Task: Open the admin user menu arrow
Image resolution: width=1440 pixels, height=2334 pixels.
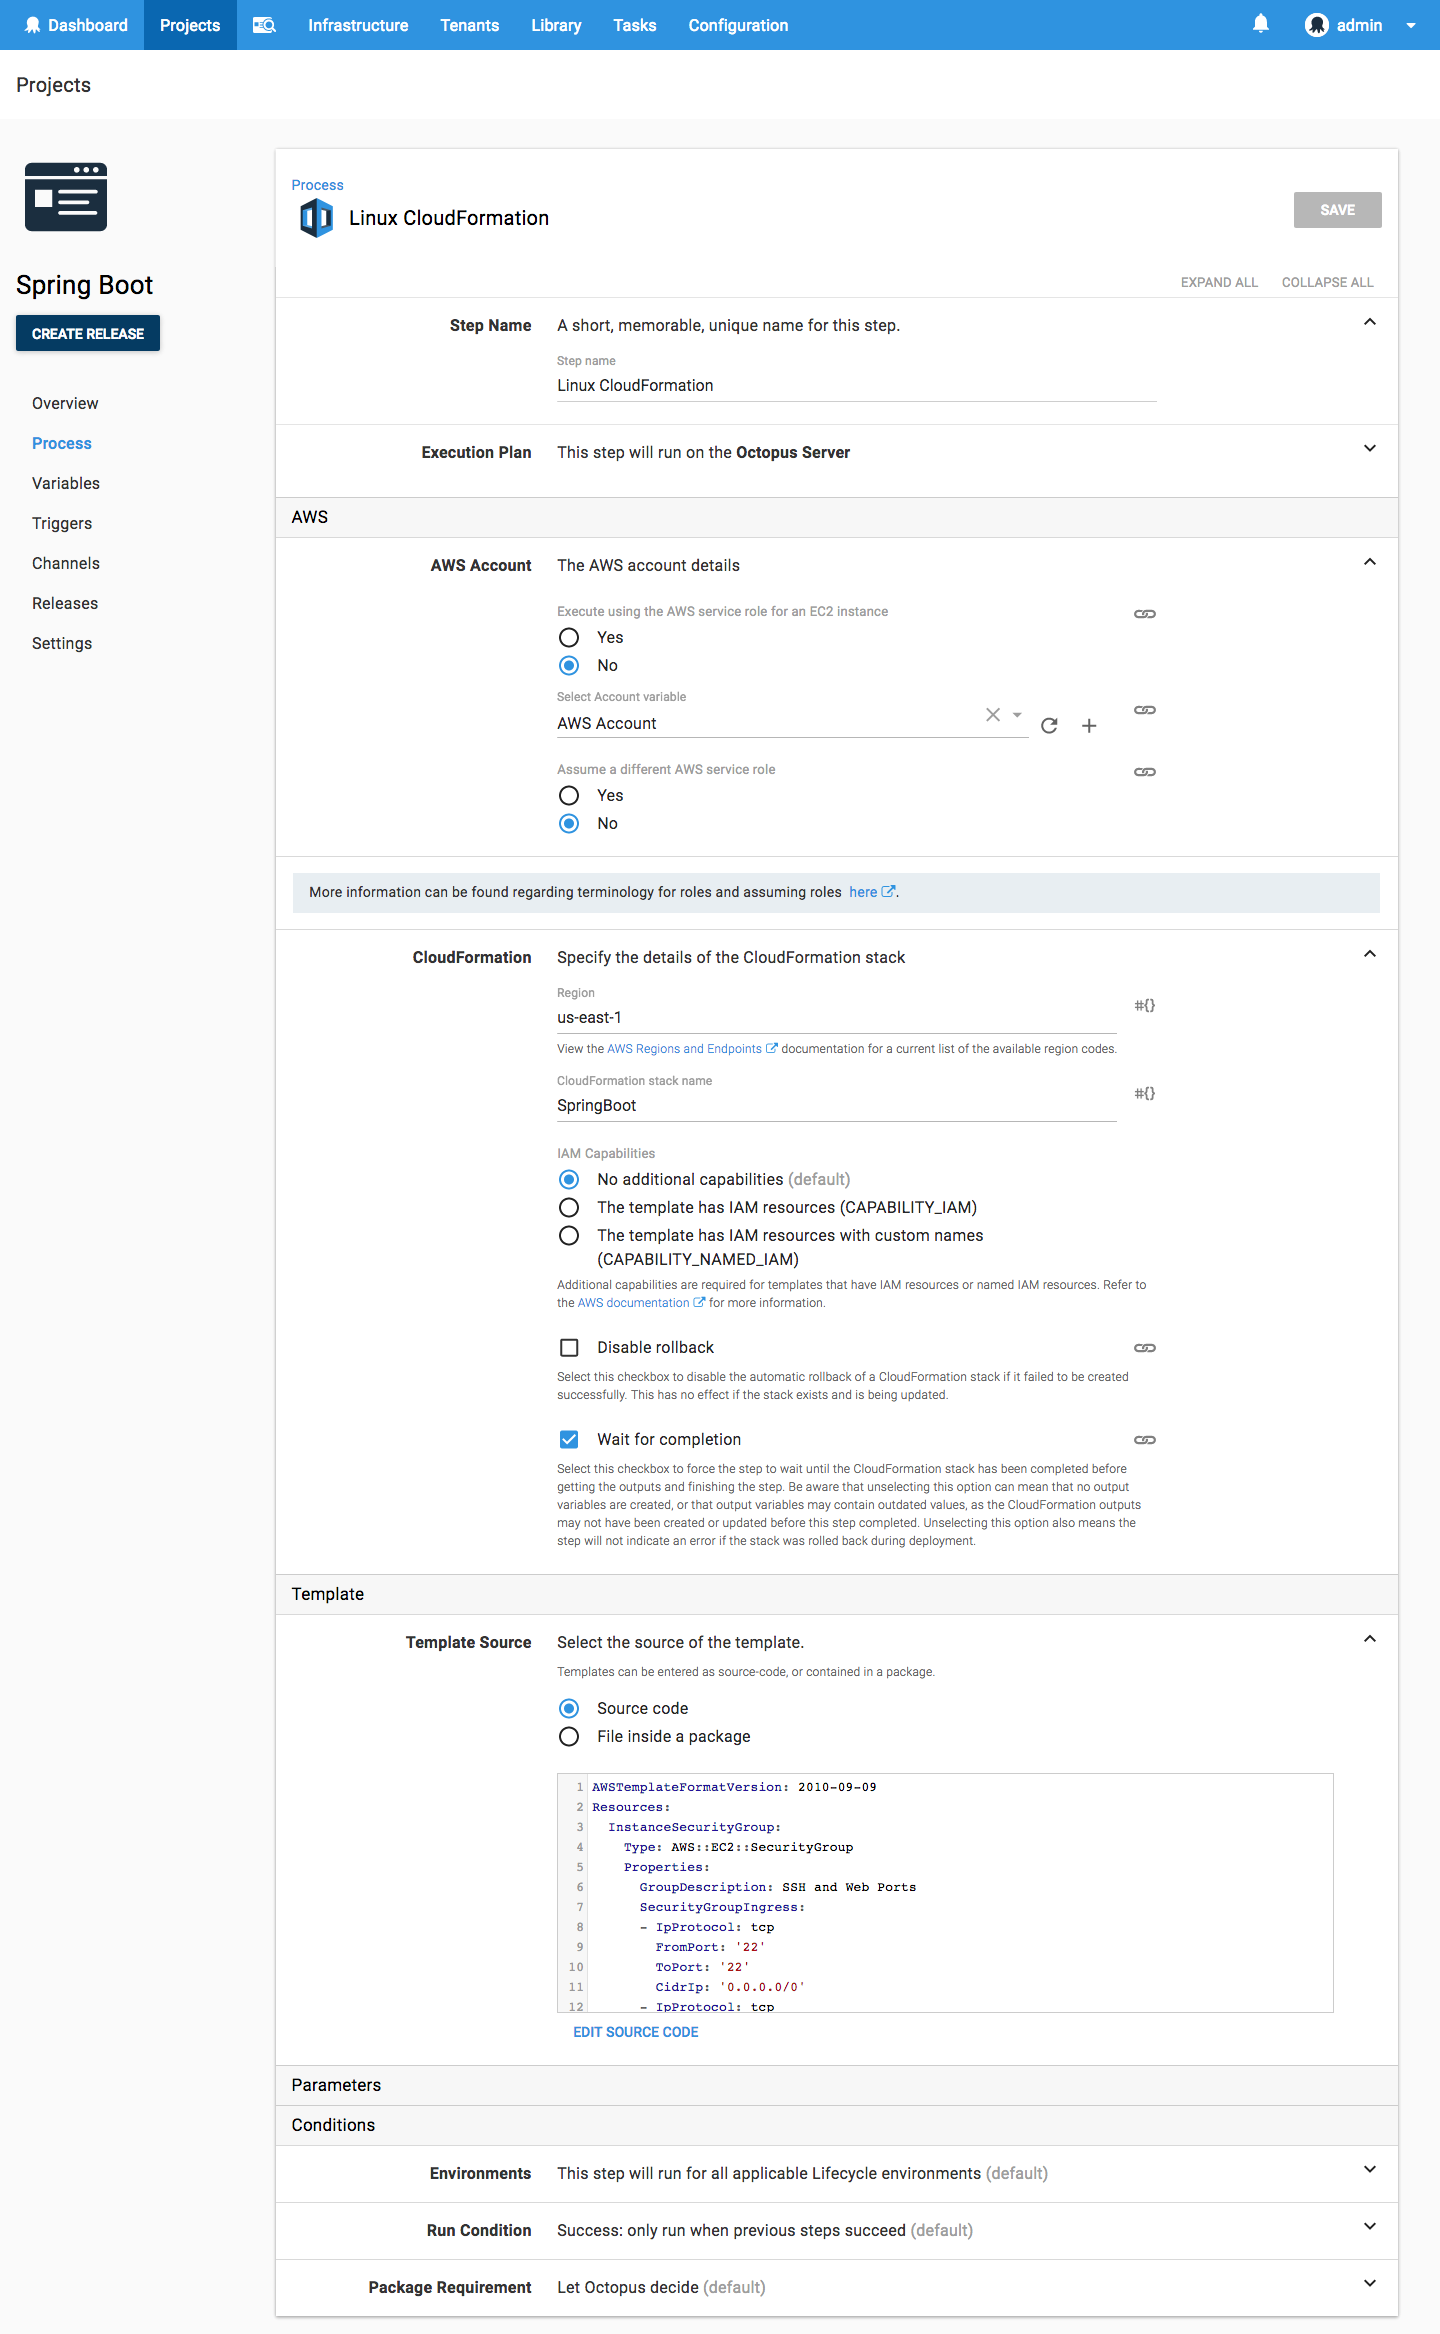Action: 1411,26
